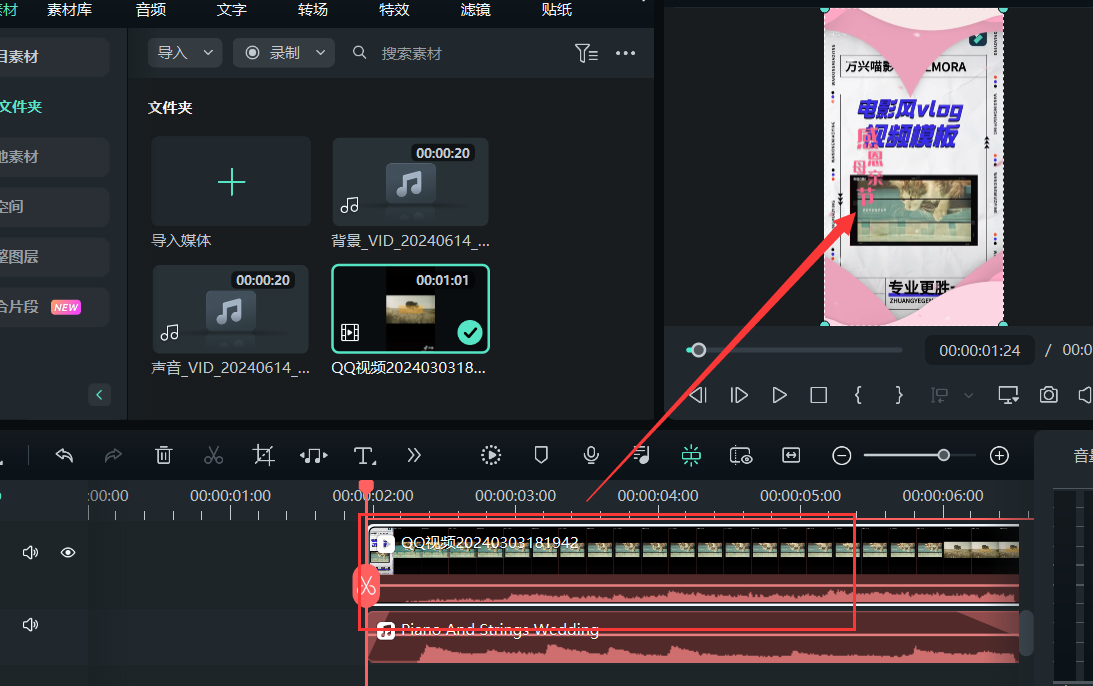The width and height of the screenshot is (1093, 686).
Task: Mute the audio track speaker icon
Action: click(30, 623)
